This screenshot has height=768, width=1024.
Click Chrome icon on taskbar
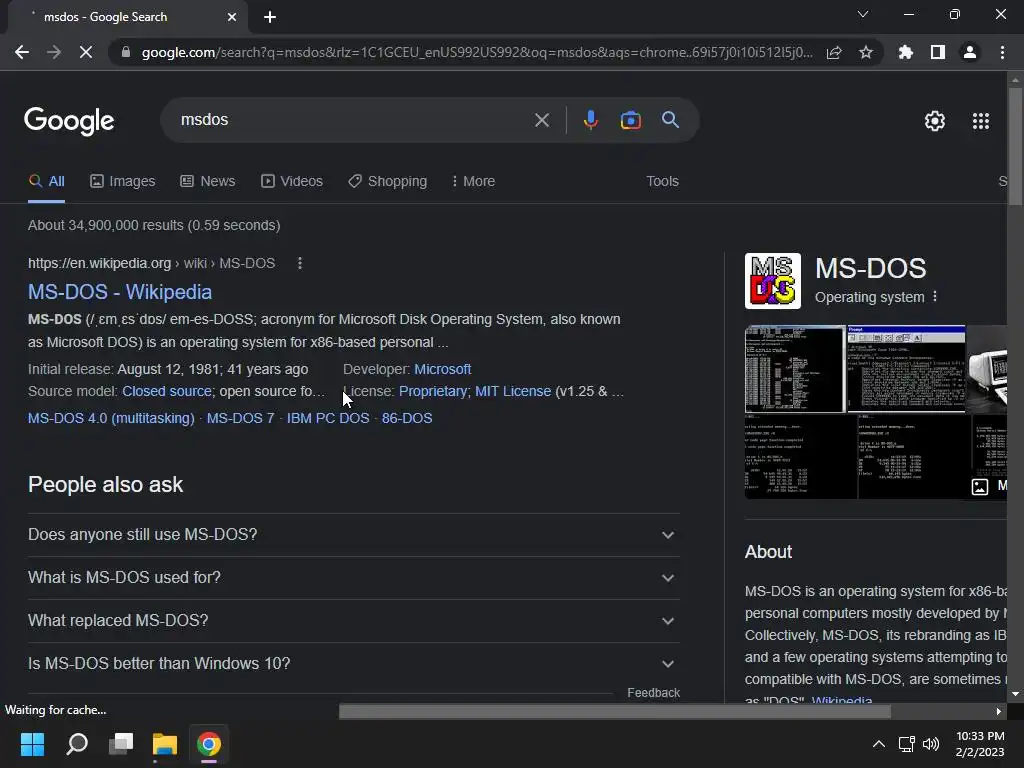tap(208, 744)
